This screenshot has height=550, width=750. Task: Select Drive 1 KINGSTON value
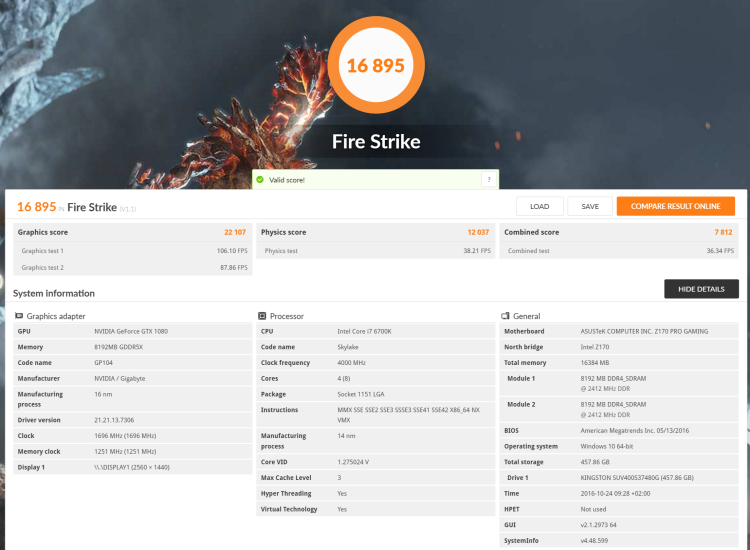(637, 478)
